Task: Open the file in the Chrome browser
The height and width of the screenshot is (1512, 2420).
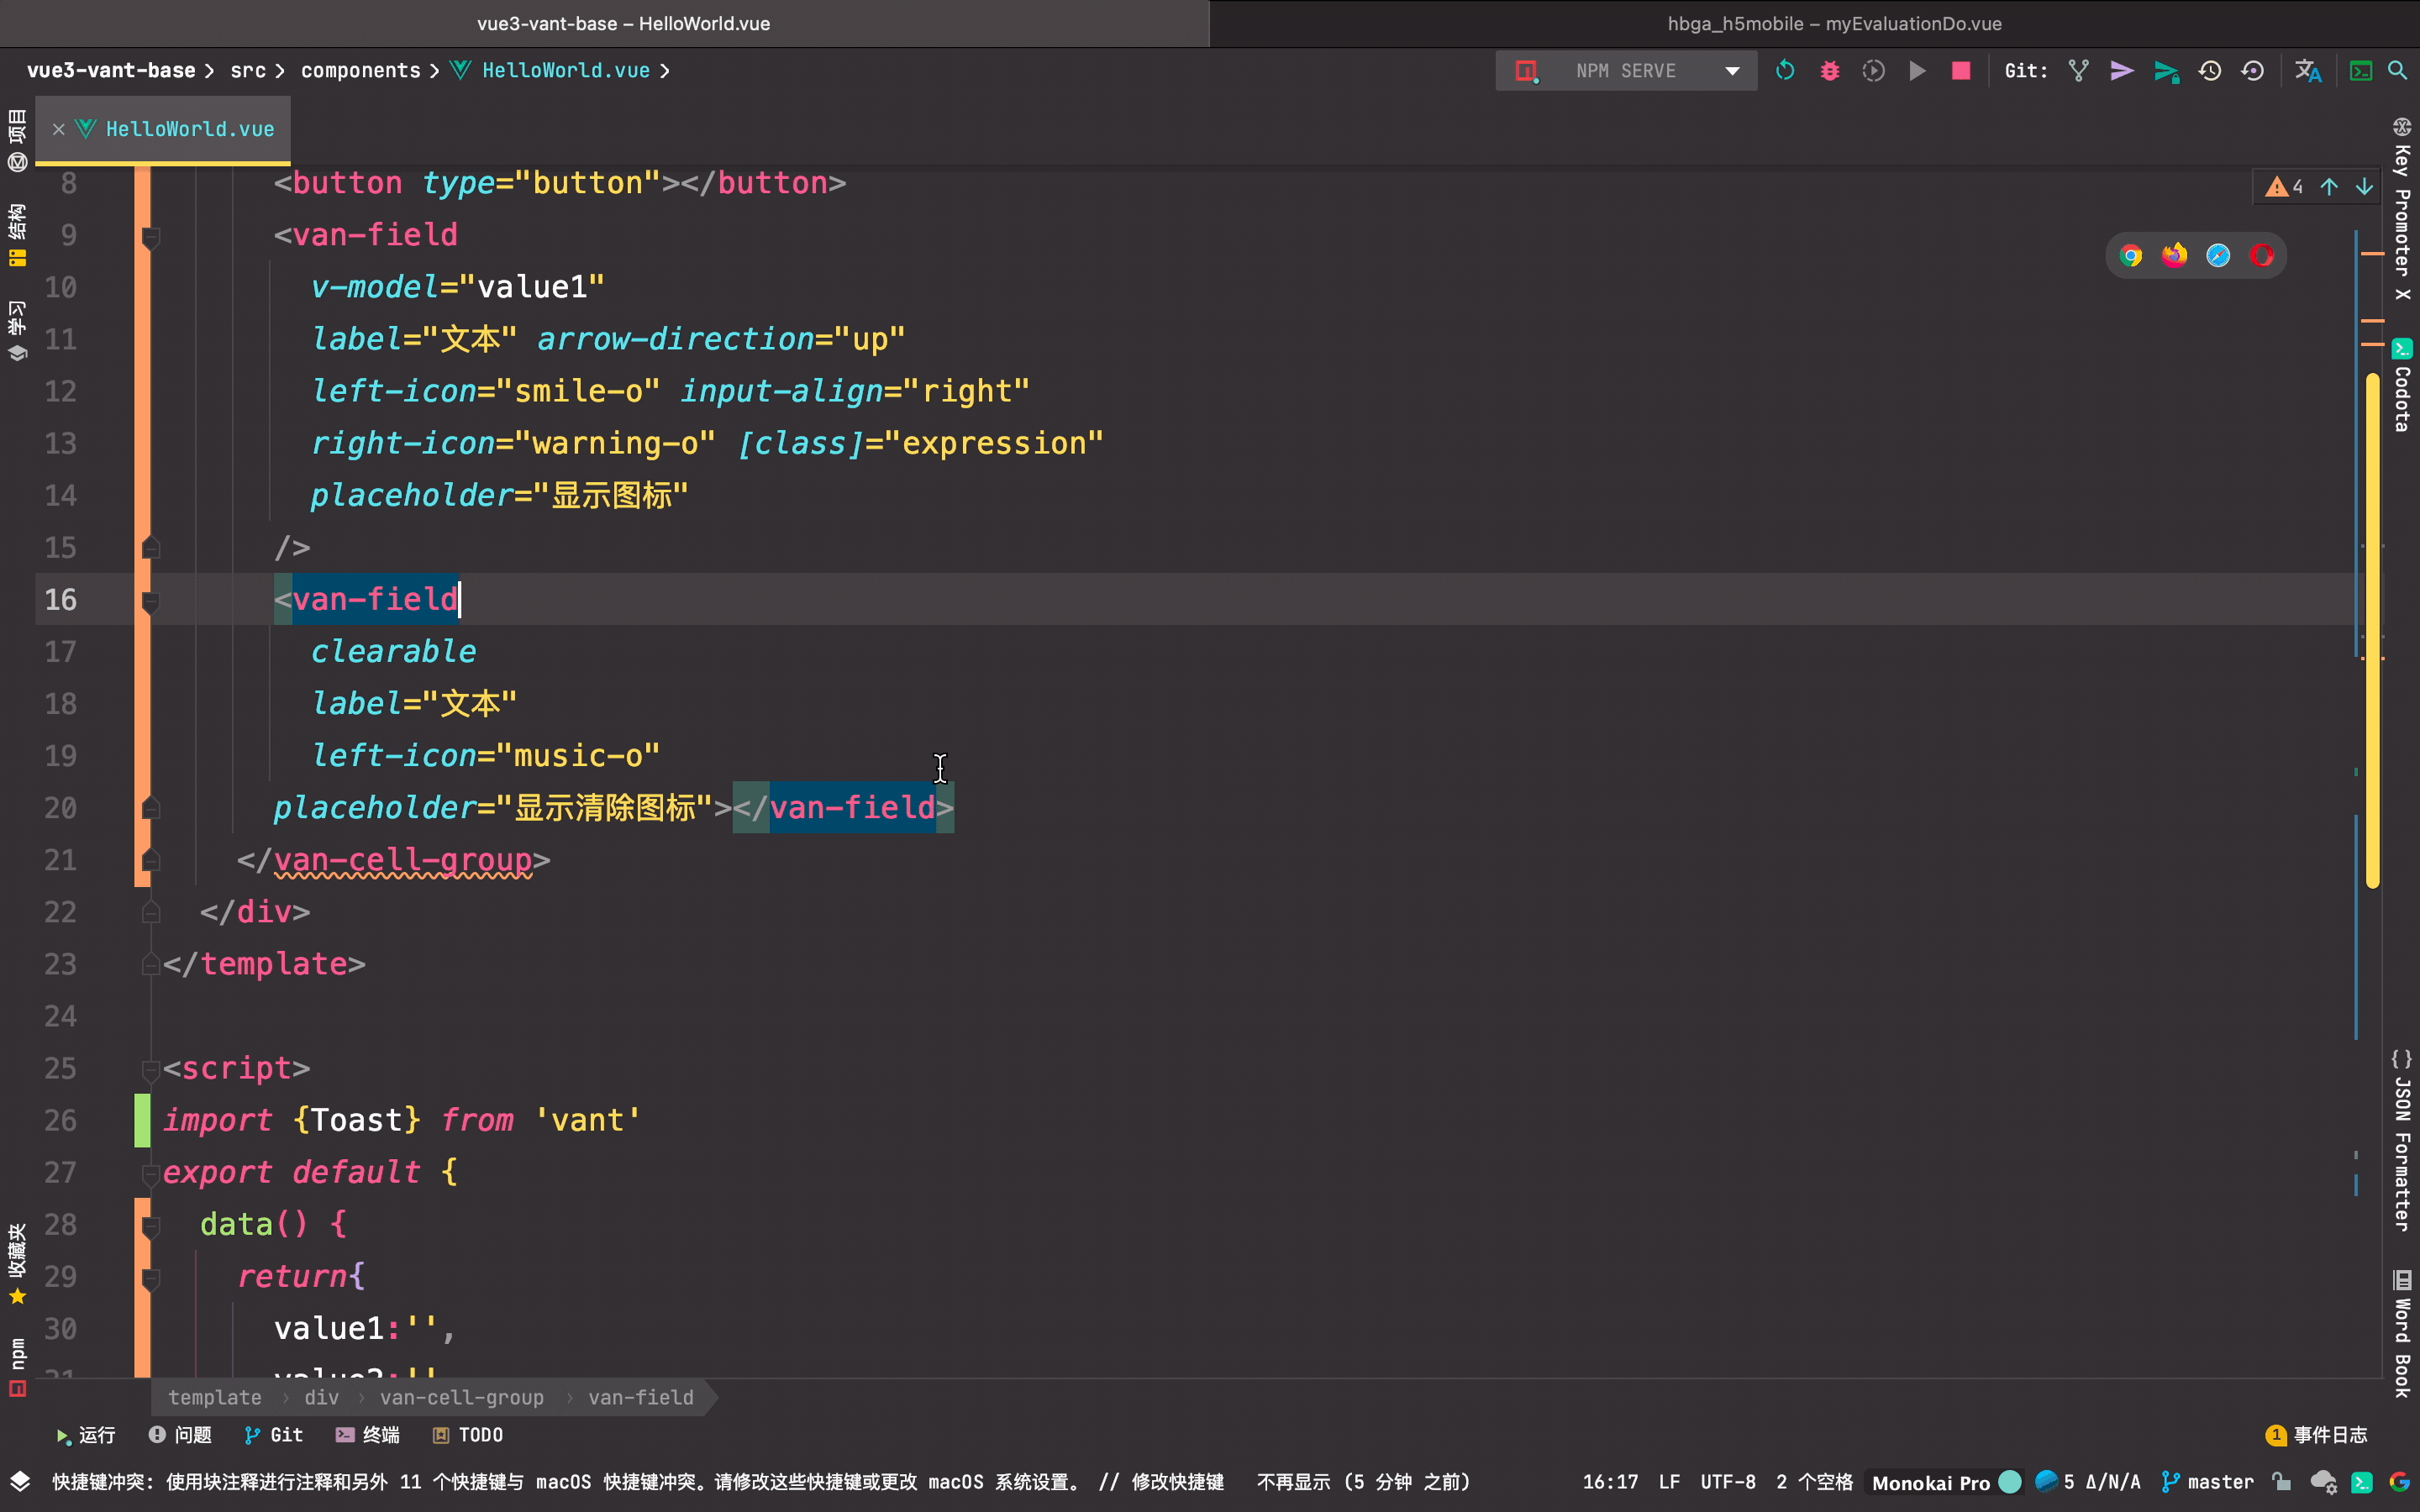Action: [x=2130, y=256]
